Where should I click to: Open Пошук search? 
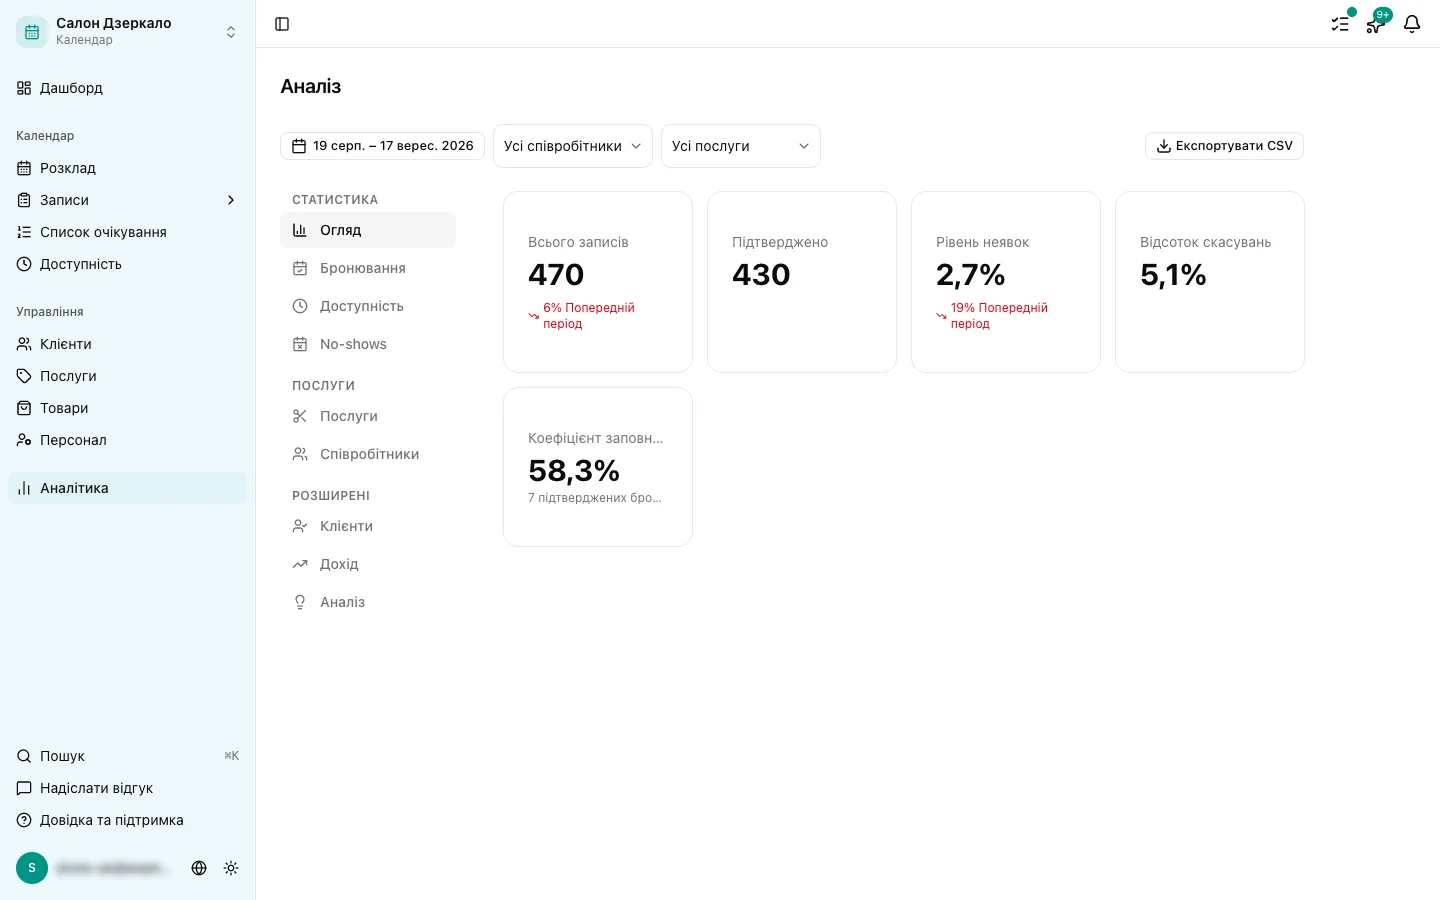(127, 756)
